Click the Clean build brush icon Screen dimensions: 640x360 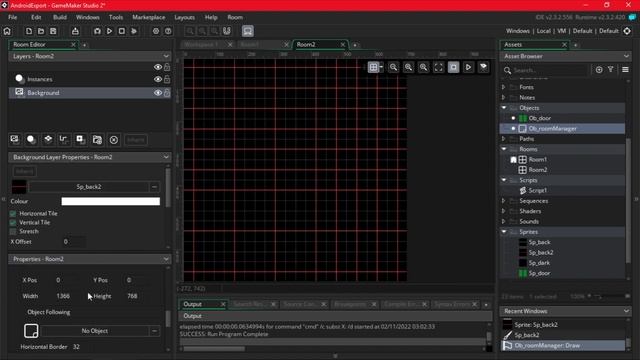point(134,31)
